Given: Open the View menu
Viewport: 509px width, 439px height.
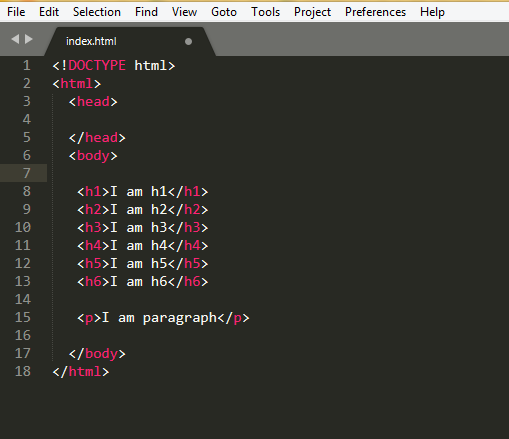Looking at the screenshot, I should pyautogui.click(x=184, y=12).
